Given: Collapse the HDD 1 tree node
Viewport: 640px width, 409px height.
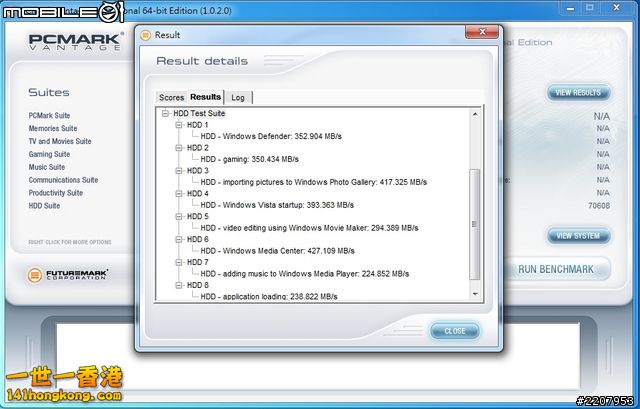Looking at the screenshot, I should point(179,125).
